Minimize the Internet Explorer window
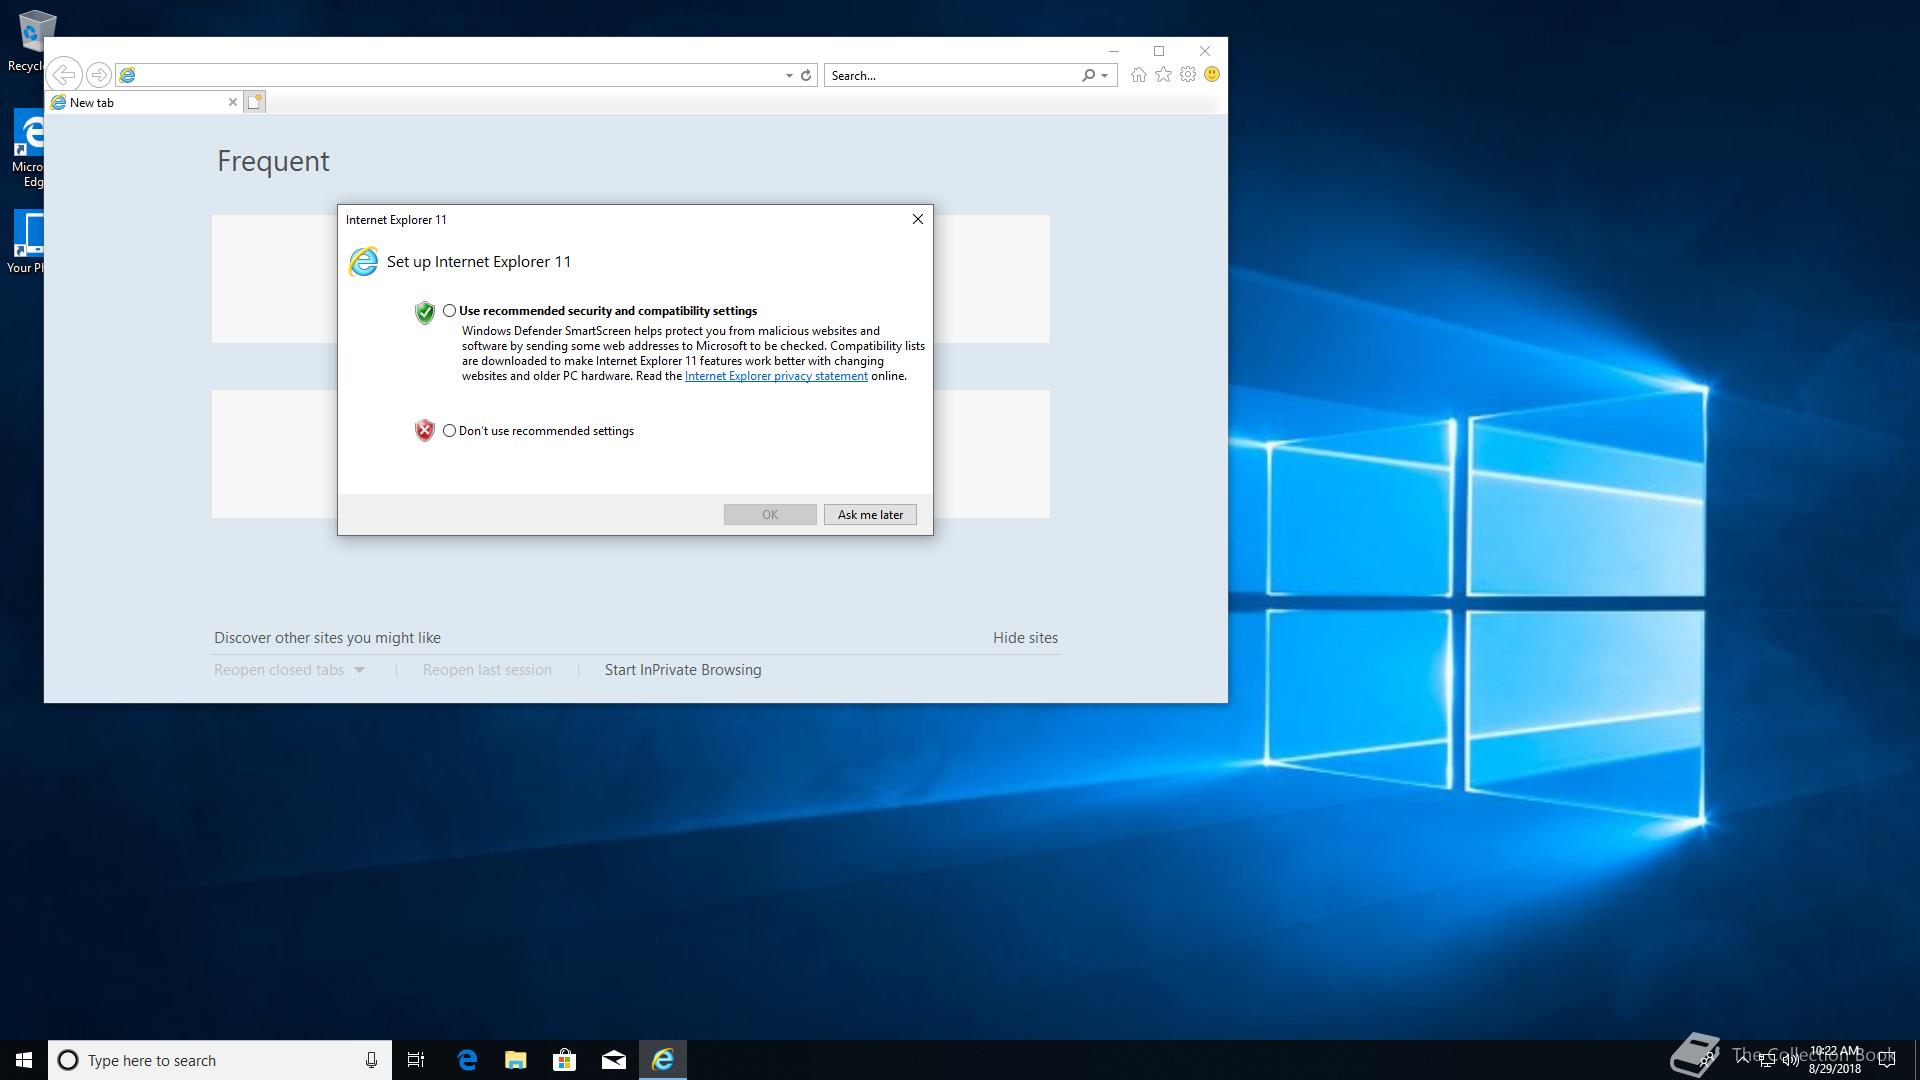The height and width of the screenshot is (1080, 1920). 1113,51
